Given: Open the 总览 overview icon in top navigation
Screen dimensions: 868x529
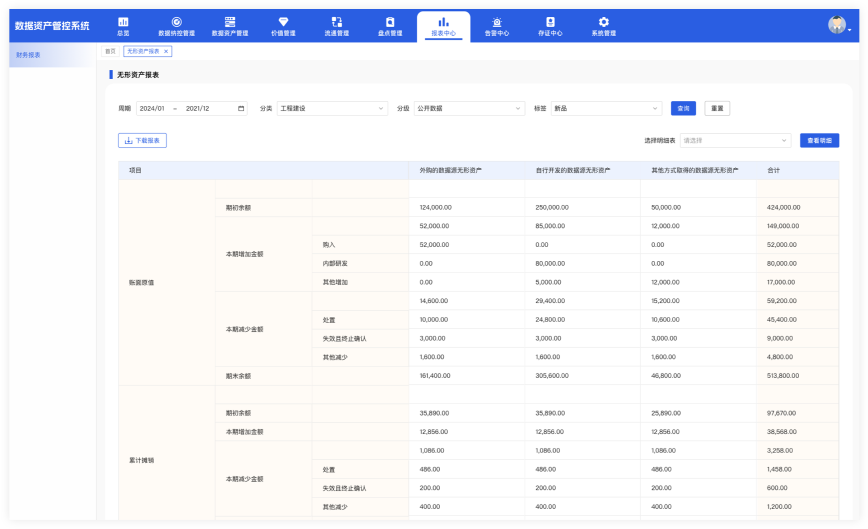Looking at the screenshot, I should (x=123, y=21).
